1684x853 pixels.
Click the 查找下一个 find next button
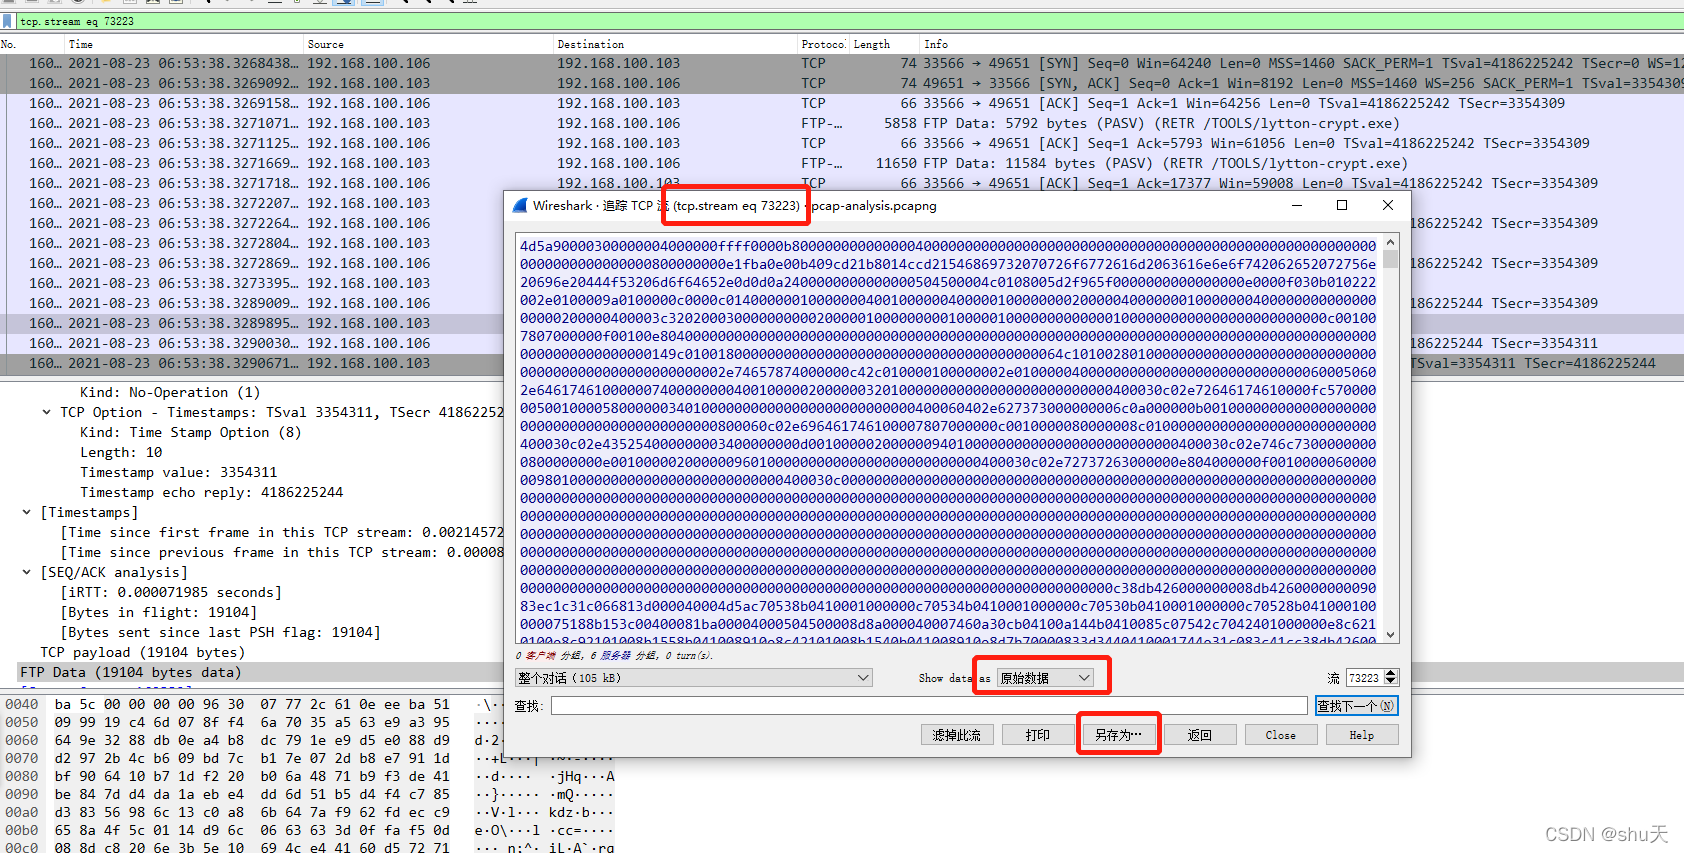(x=1356, y=706)
